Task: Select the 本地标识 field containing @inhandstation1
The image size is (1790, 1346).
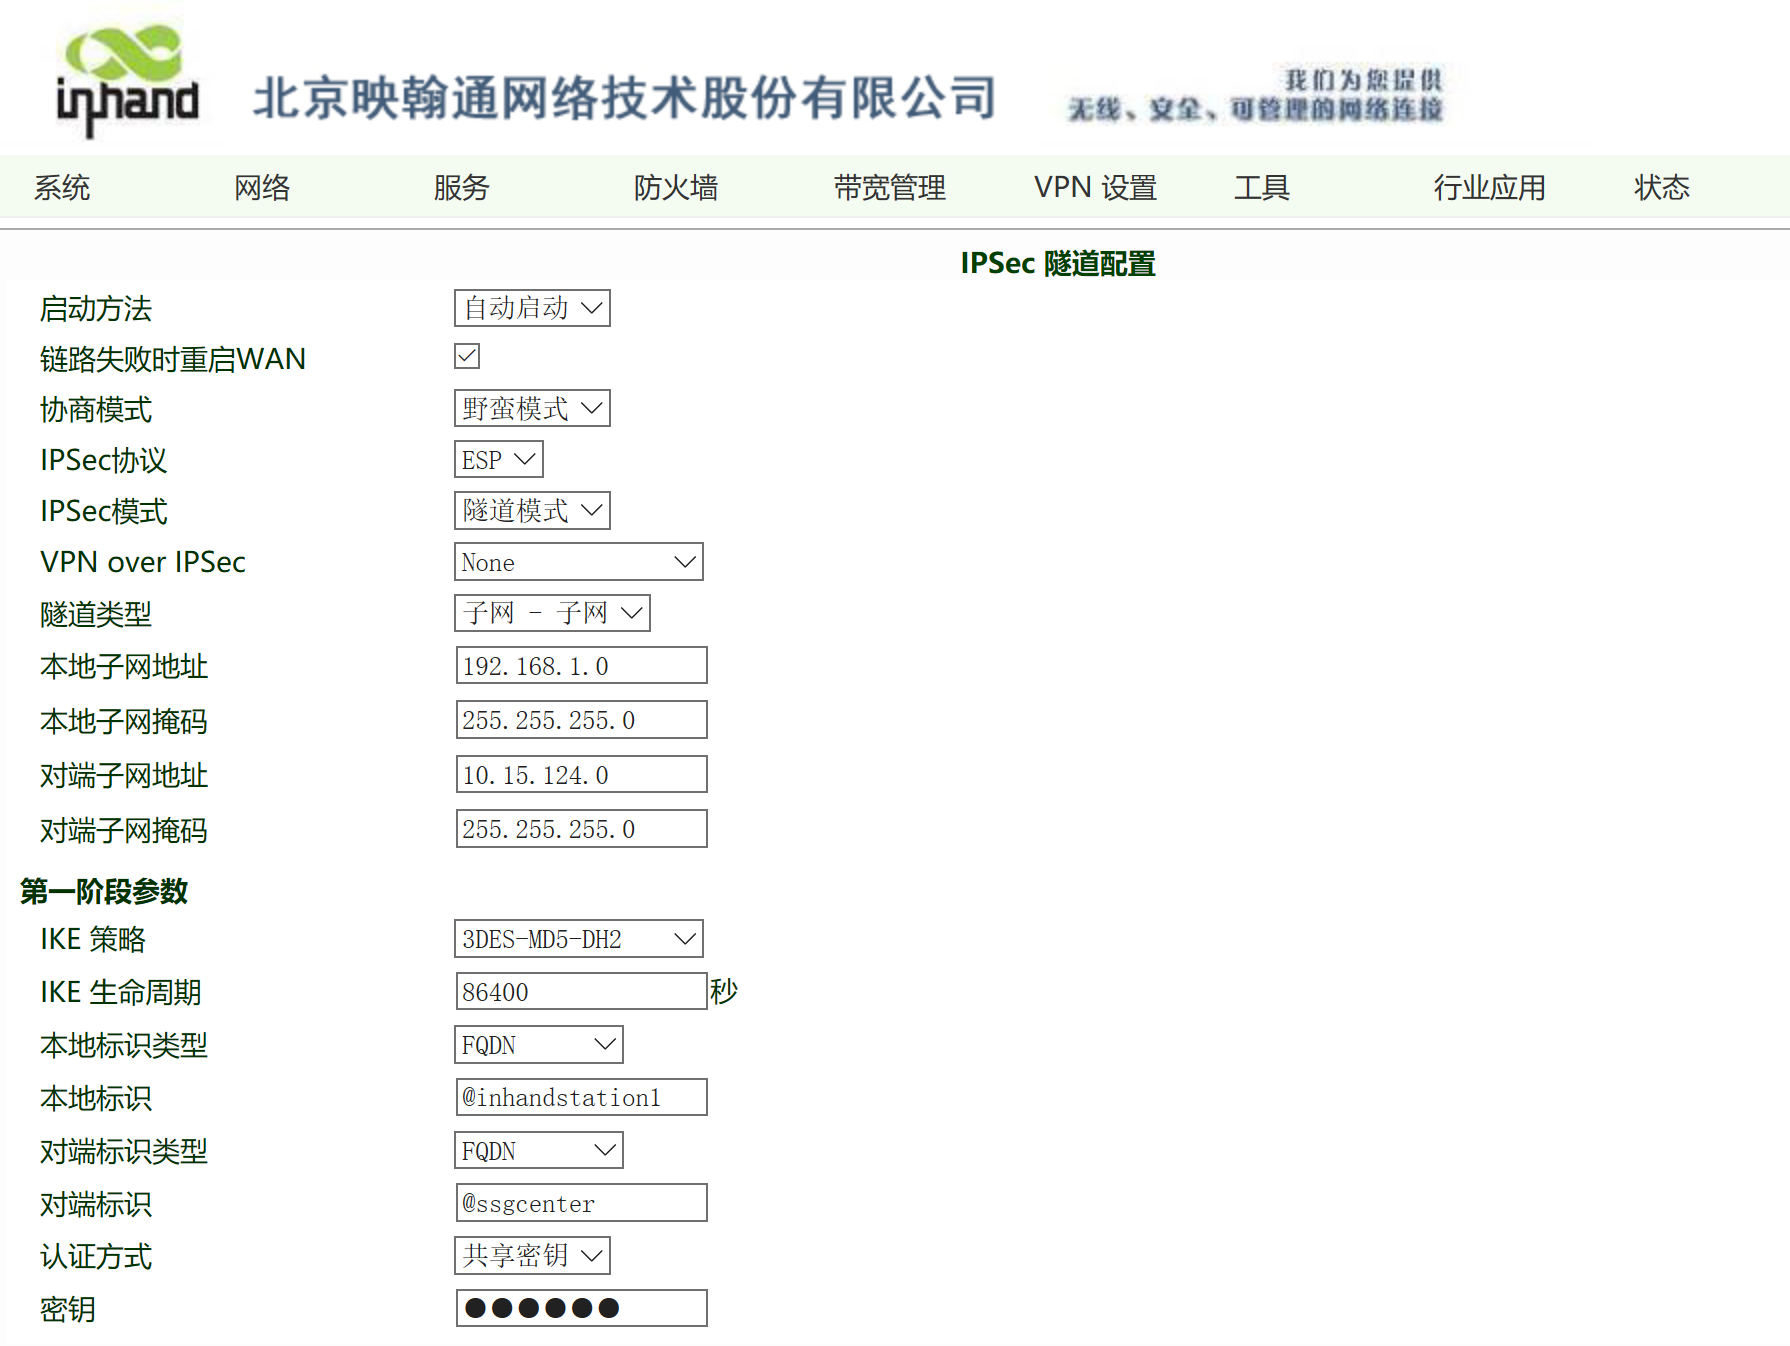Action: click(x=581, y=1096)
